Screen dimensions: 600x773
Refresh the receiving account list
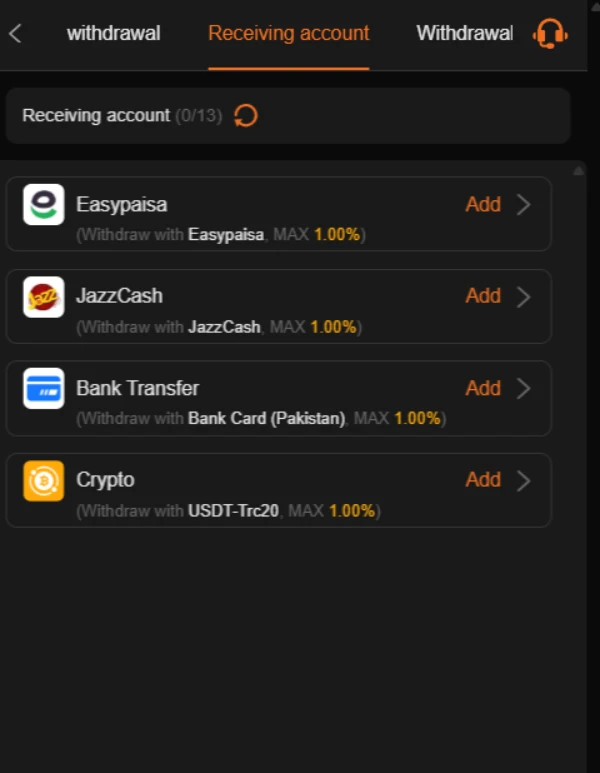tap(246, 115)
